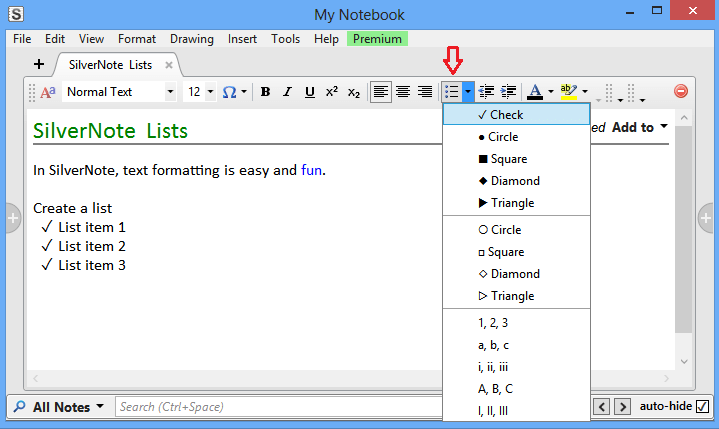This screenshot has height=429, width=719.
Task: Close the SilverNote Lists tab
Action: [x=169, y=65]
